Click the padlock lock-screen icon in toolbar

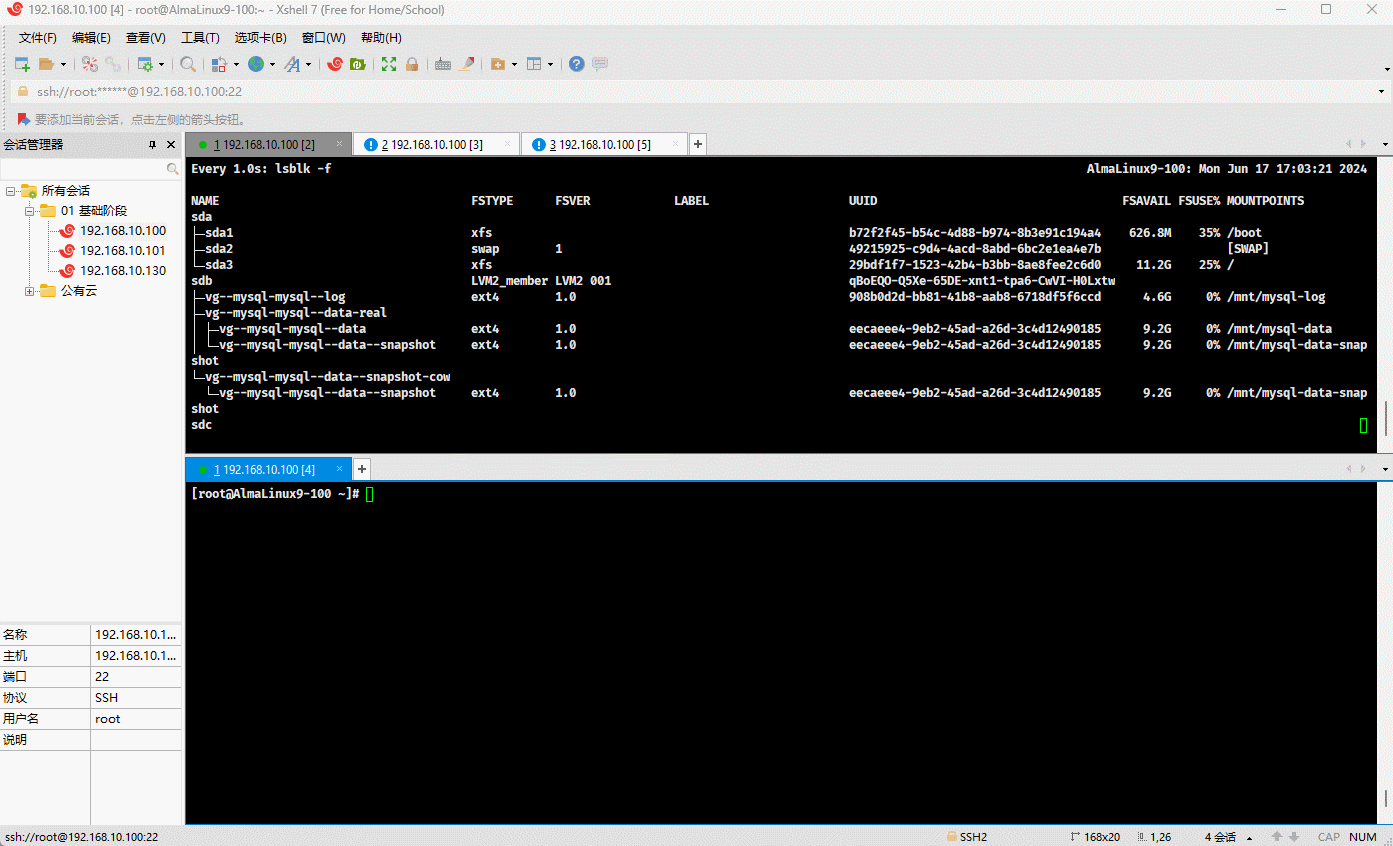coord(411,64)
